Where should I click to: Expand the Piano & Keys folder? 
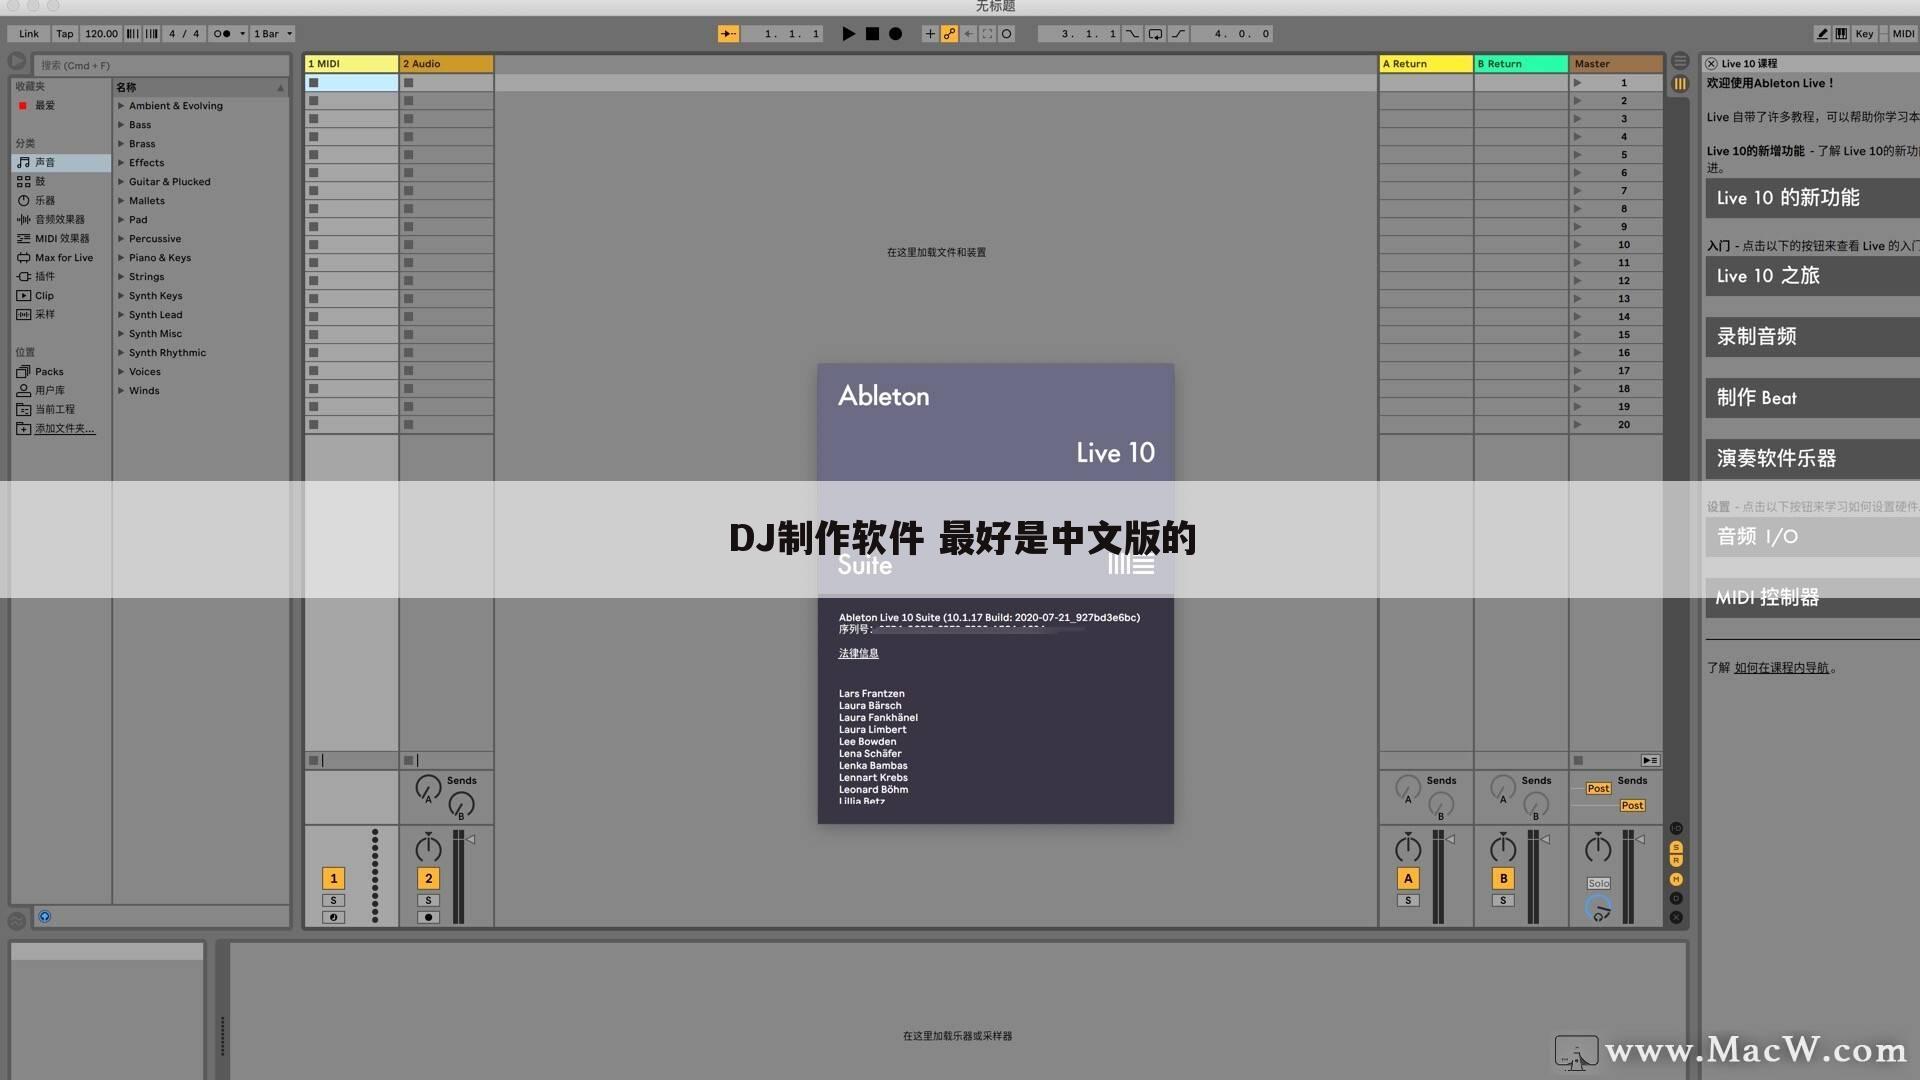point(121,257)
